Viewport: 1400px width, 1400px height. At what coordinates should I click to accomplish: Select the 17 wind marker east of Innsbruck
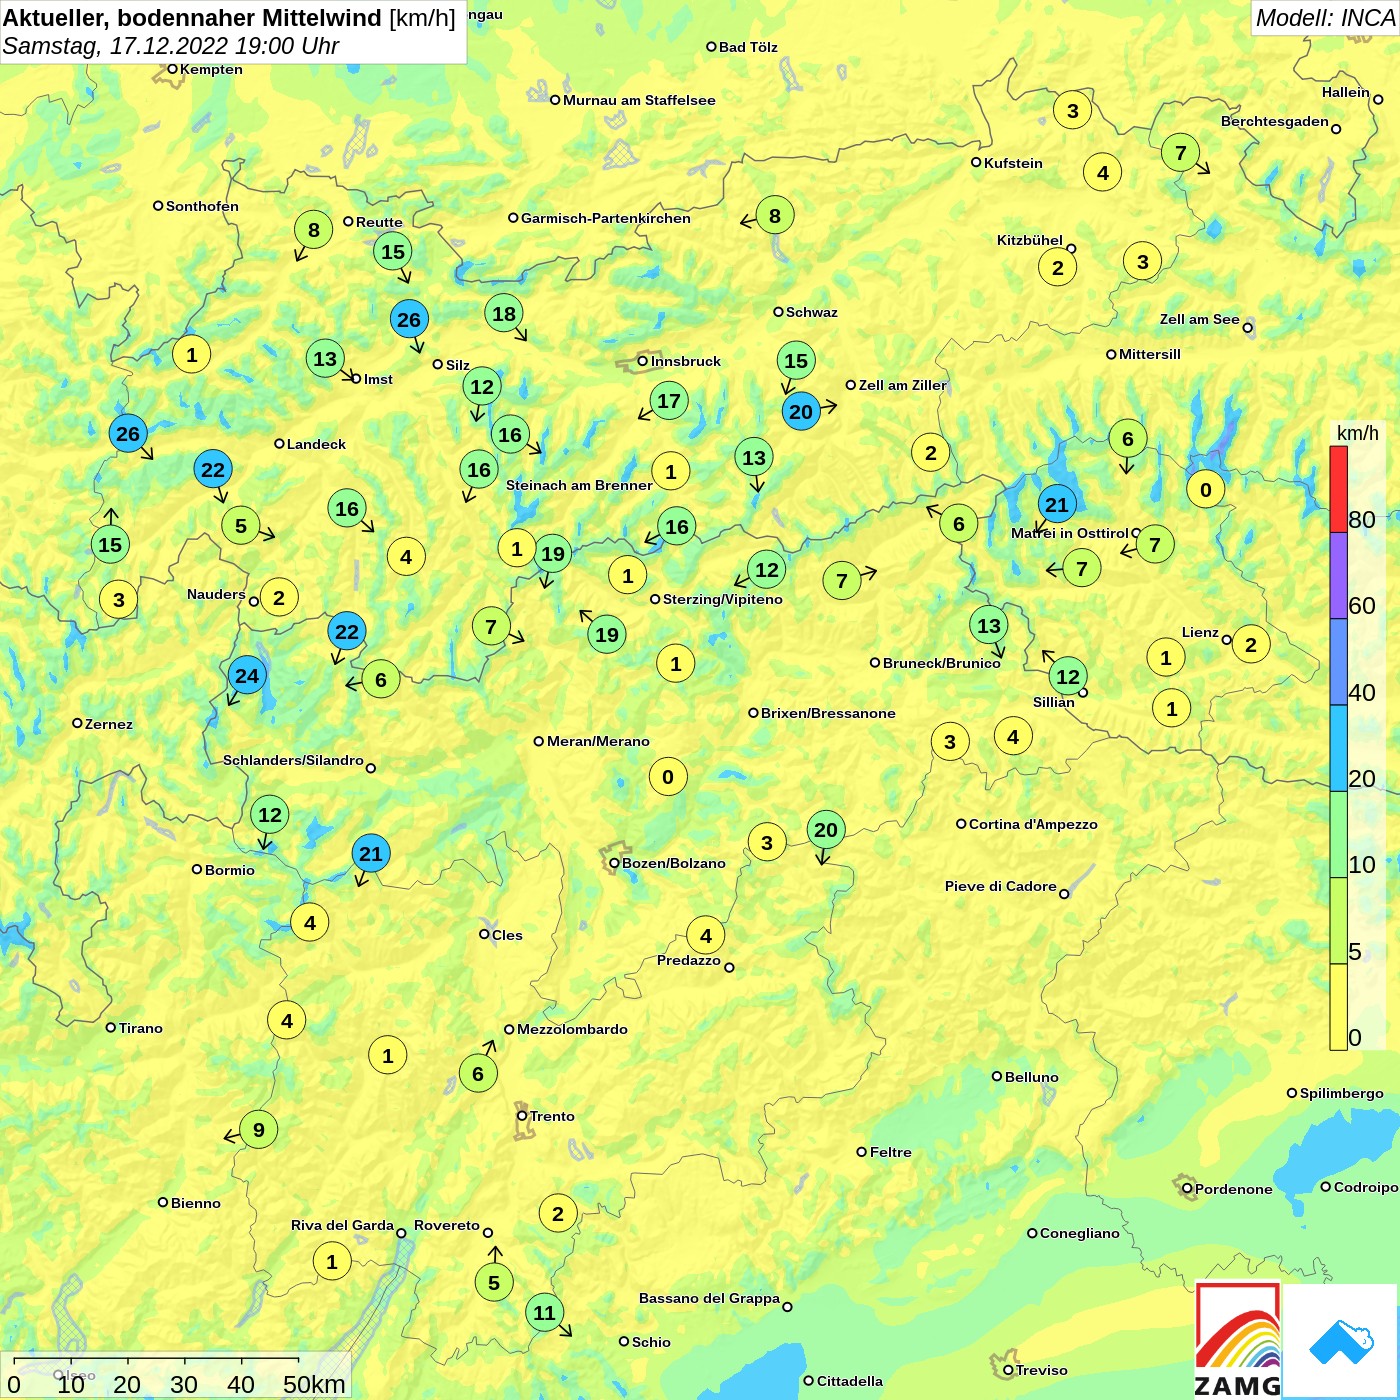(669, 401)
